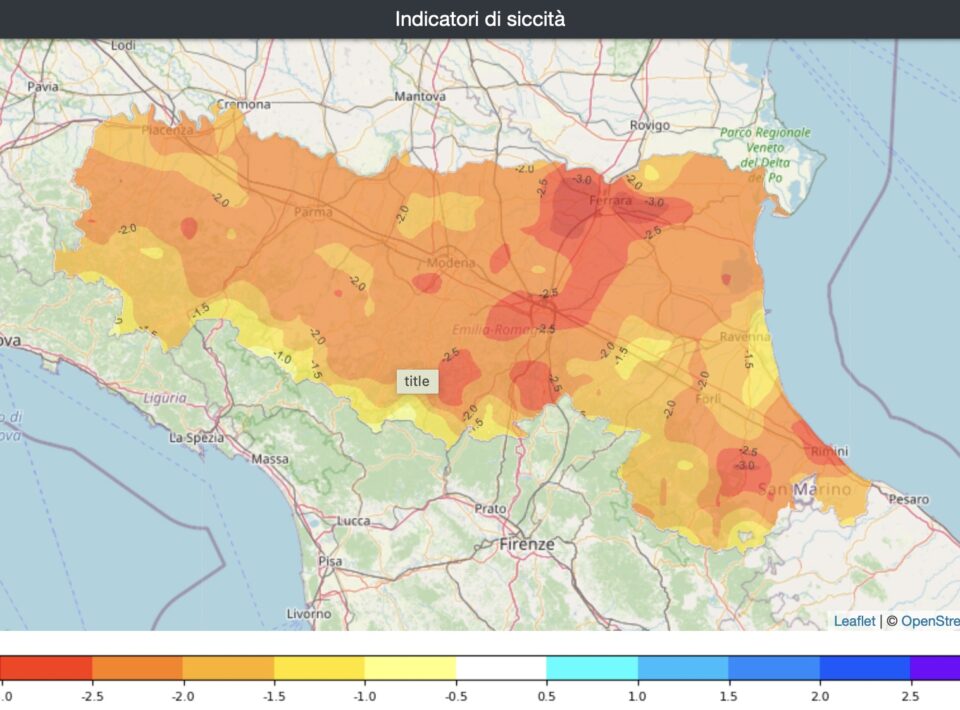Click the white legend swatch between -0.5 and 0.5
The width and height of the screenshot is (960, 710).
point(501,667)
